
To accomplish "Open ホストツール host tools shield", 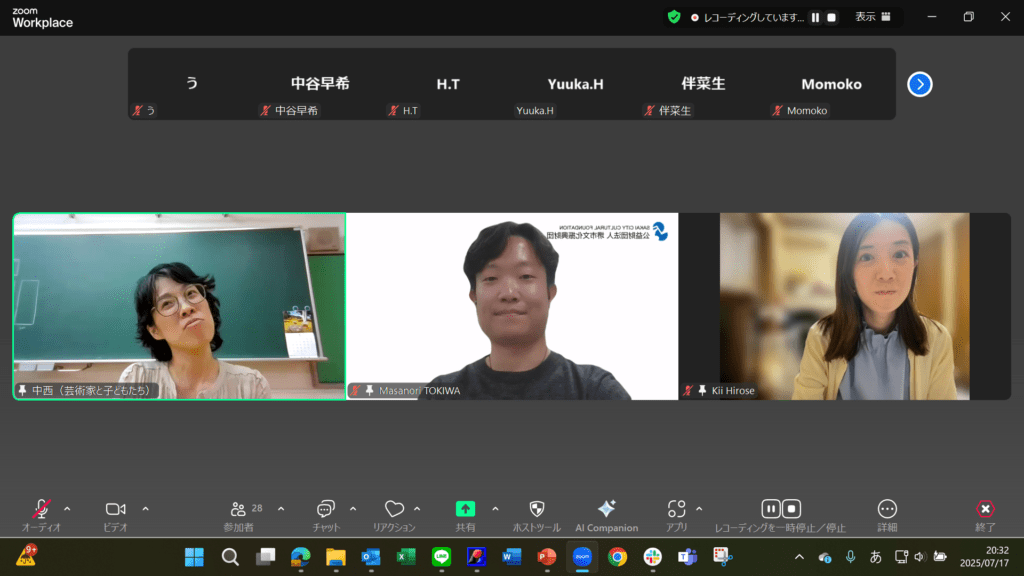I will tap(537, 509).
